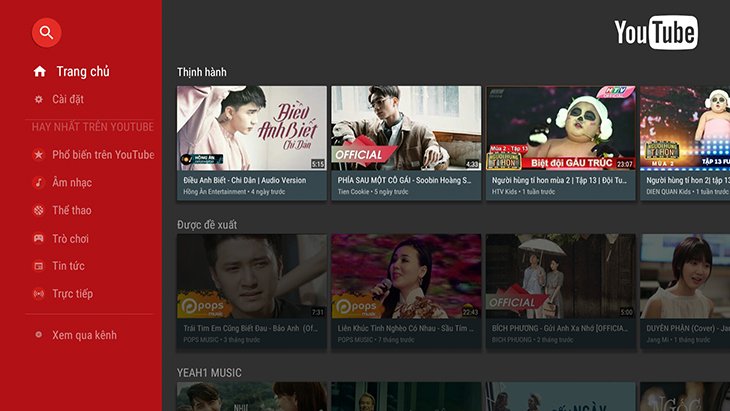Viewport: 730px width, 411px height.
Task: Select the Trực tiếp live broadcast icon
Action: point(39,294)
